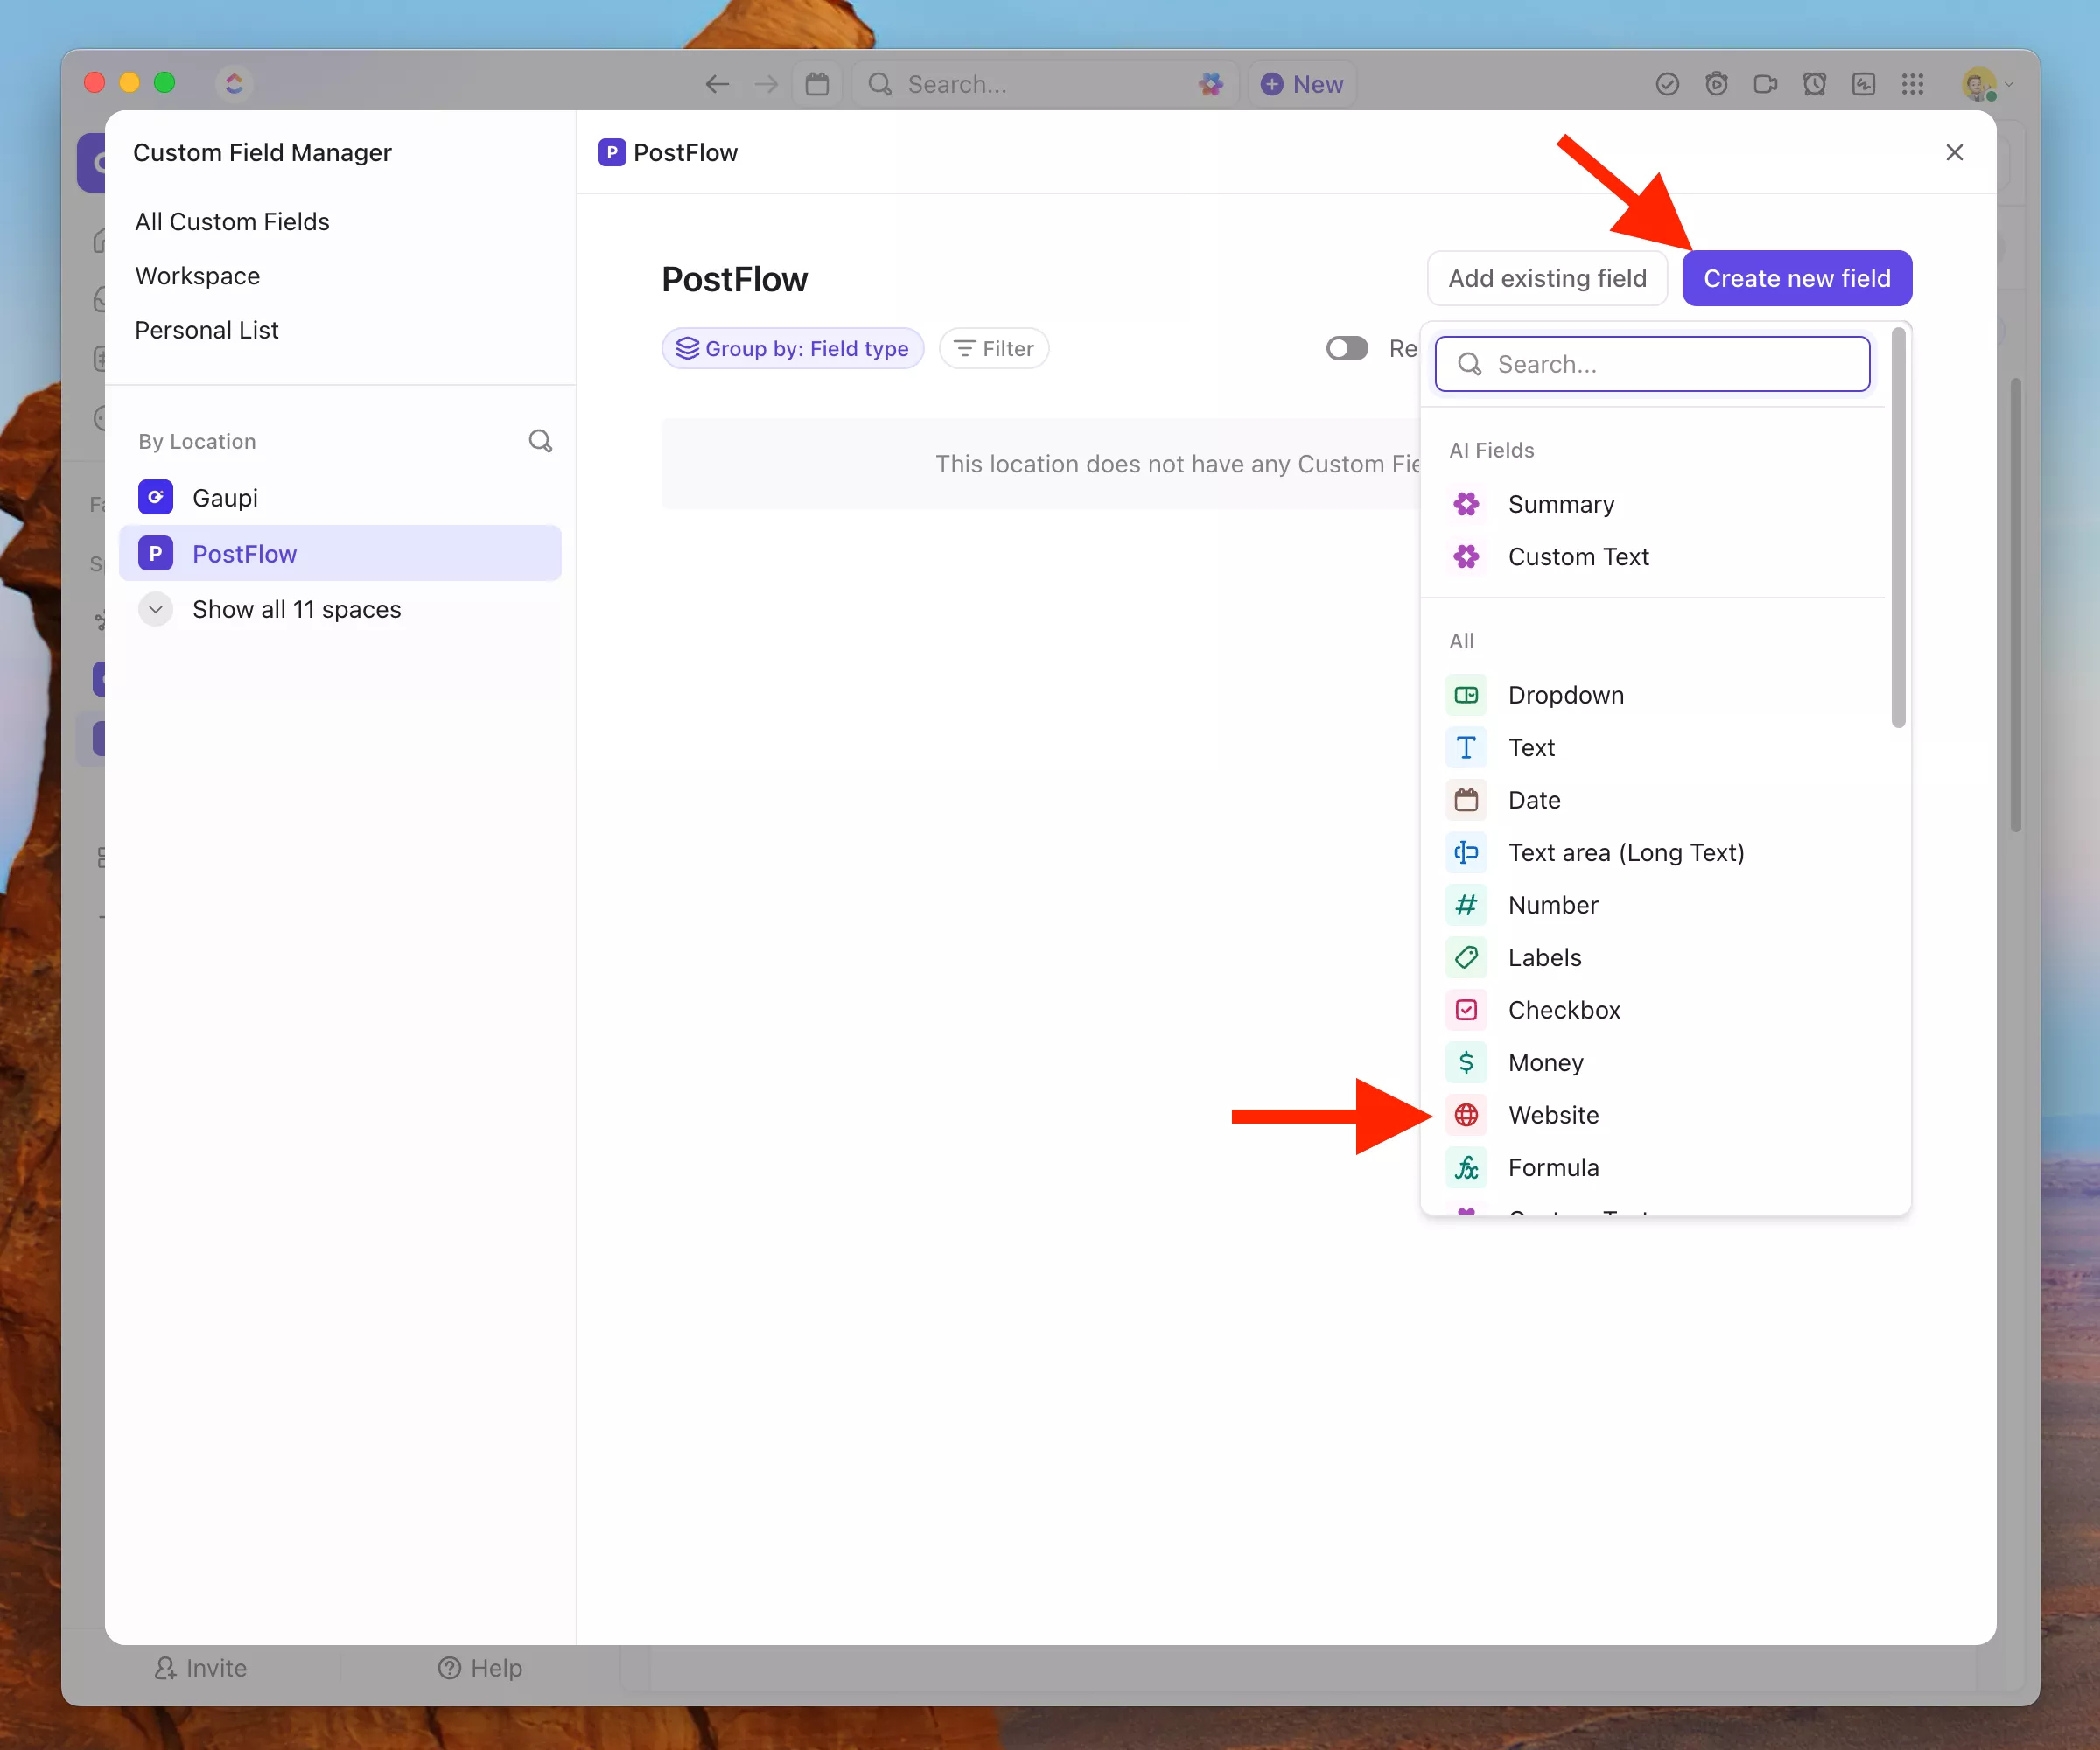Open All Custom Fields section
The width and height of the screenshot is (2100, 1750).
pos(232,221)
